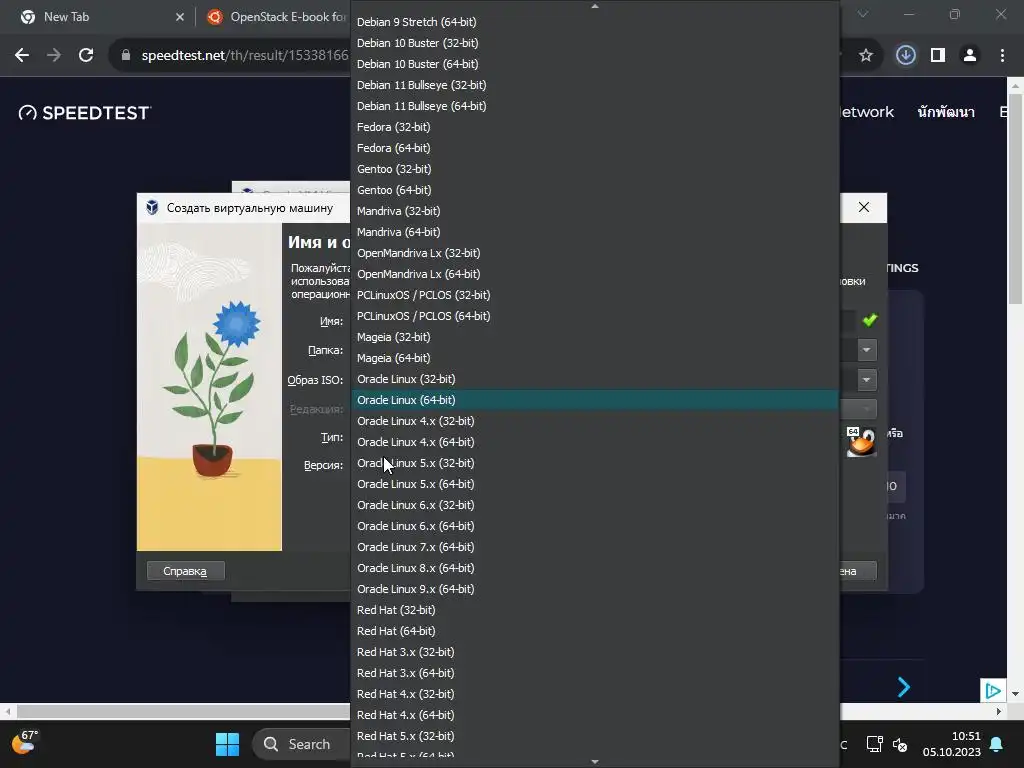Open Chrome profile icon
The height and width of the screenshot is (768, 1024).
(x=970, y=56)
